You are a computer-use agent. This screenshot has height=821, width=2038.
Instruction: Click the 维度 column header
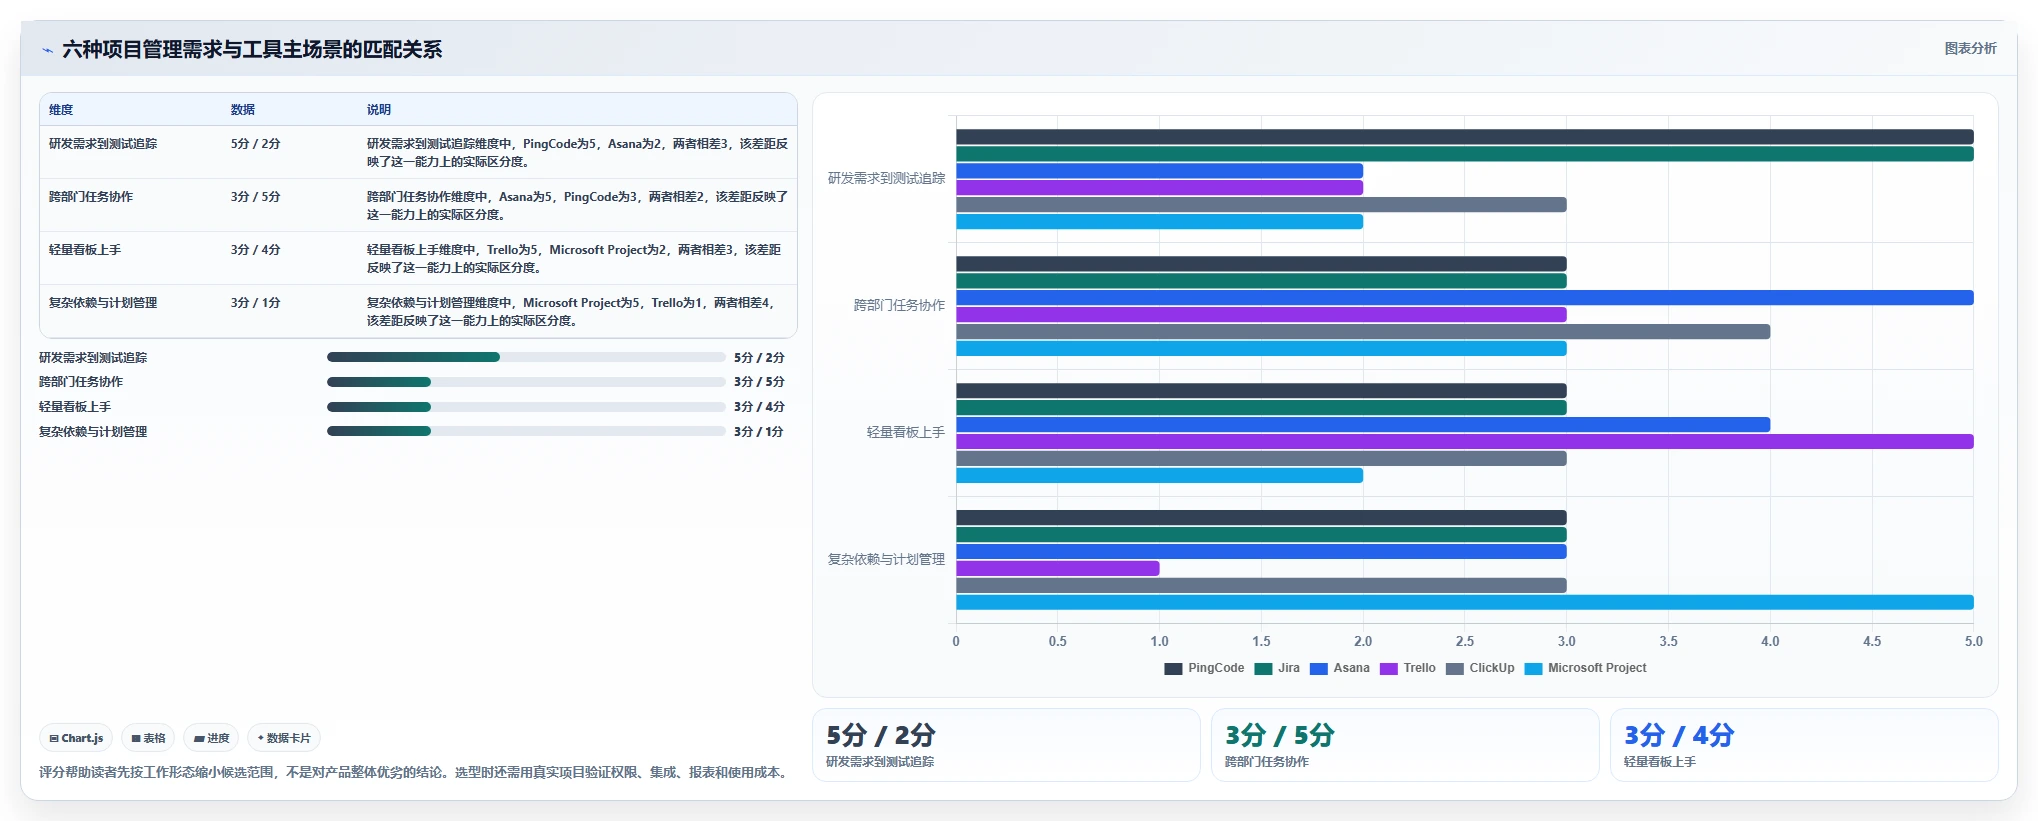click(61, 110)
